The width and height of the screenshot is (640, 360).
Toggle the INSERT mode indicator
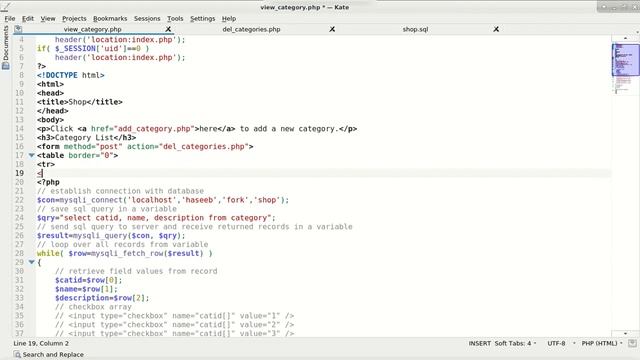point(480,343)
